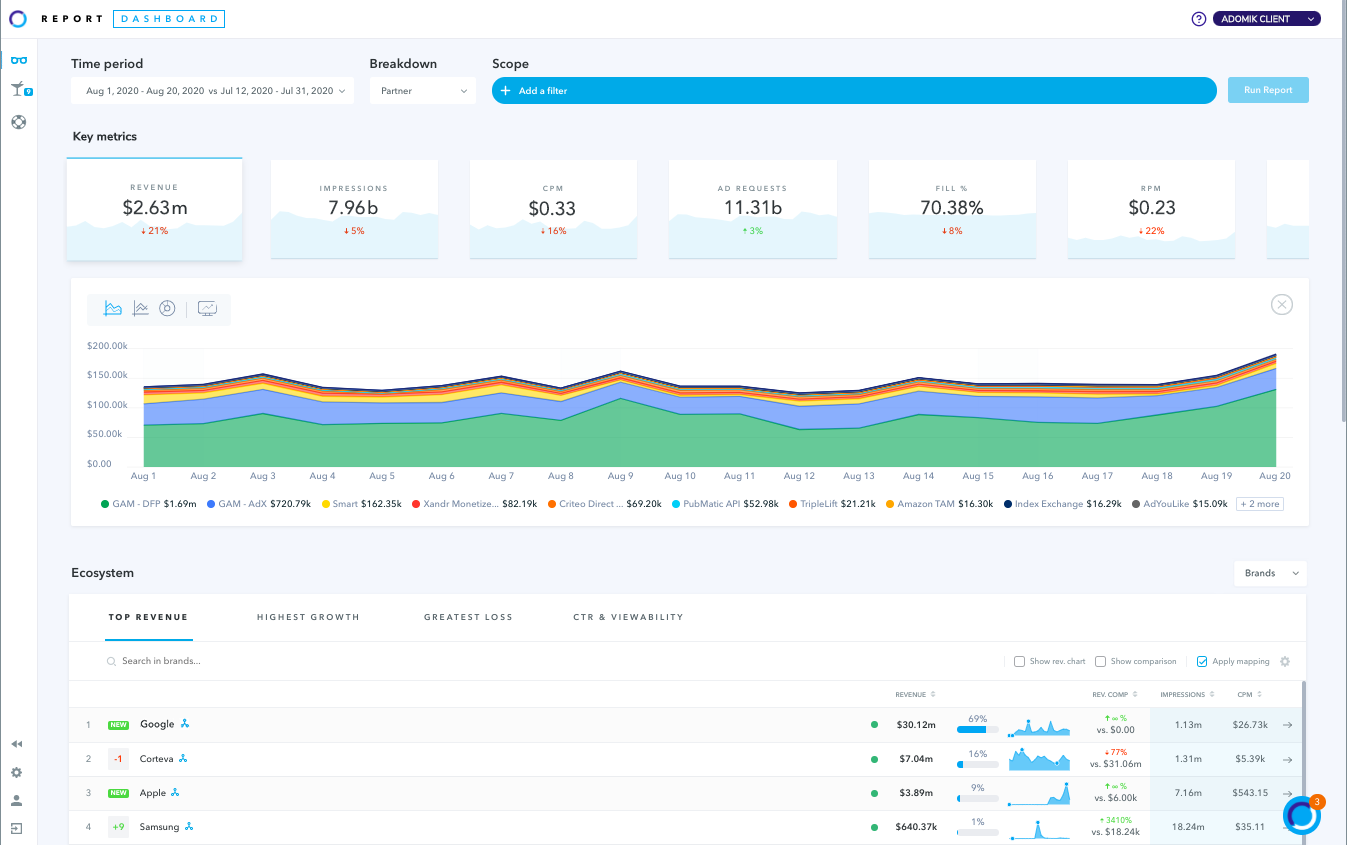This screenshot has width=1347, height=845.
Task: Click Google 69% revenue share bar
Action: point(978,730)
